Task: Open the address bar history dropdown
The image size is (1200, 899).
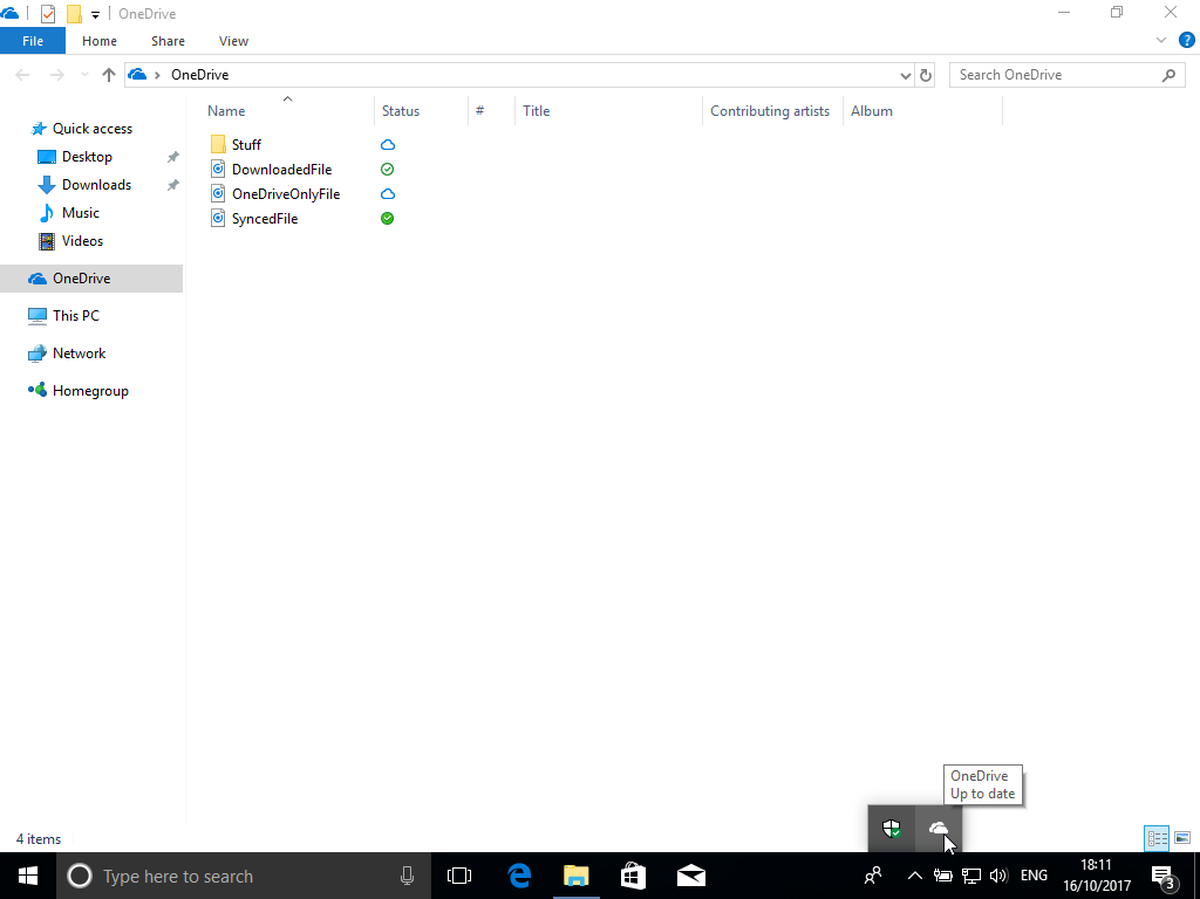Action: (x=905, y=75)
